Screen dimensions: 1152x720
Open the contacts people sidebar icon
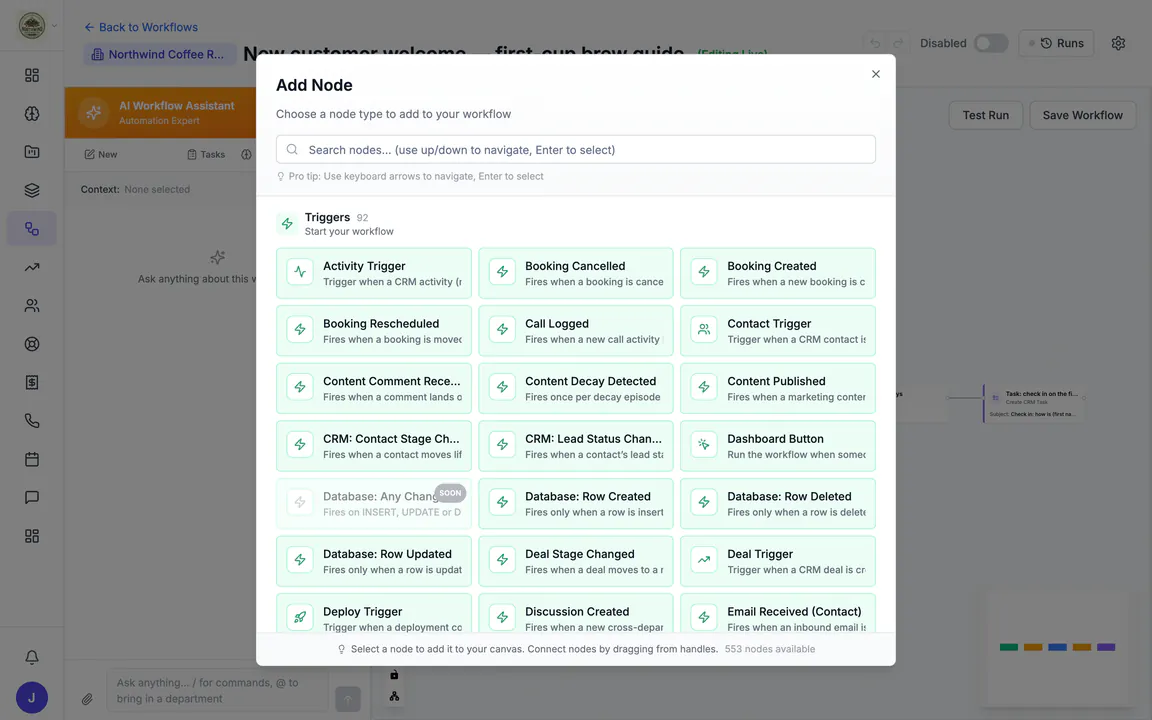pos(32,306)
